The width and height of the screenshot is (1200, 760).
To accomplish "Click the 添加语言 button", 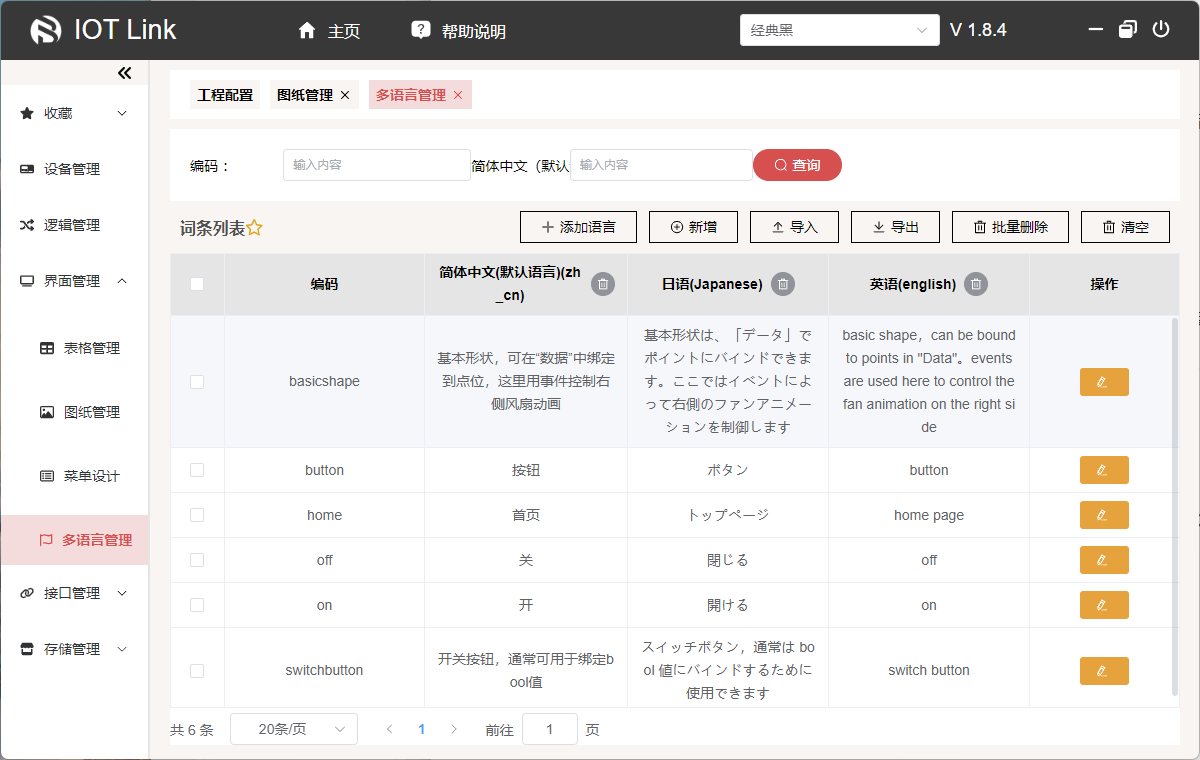I will click(578, 227).
